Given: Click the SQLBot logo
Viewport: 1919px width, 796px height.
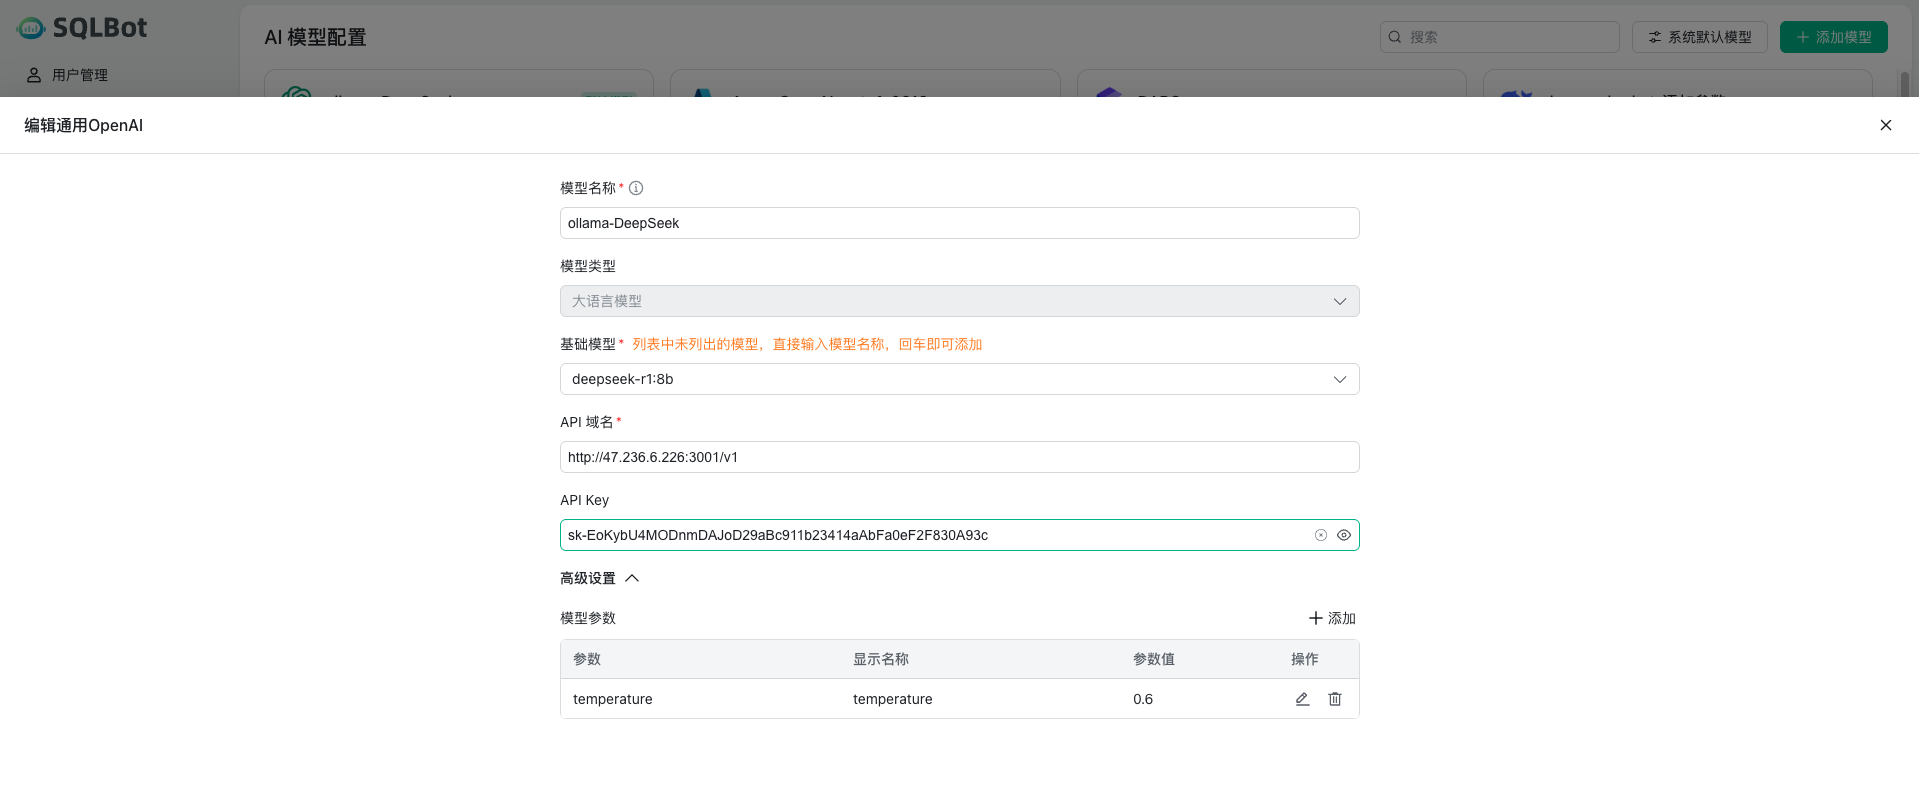Looking at the screenshot, I should point(82,28).
